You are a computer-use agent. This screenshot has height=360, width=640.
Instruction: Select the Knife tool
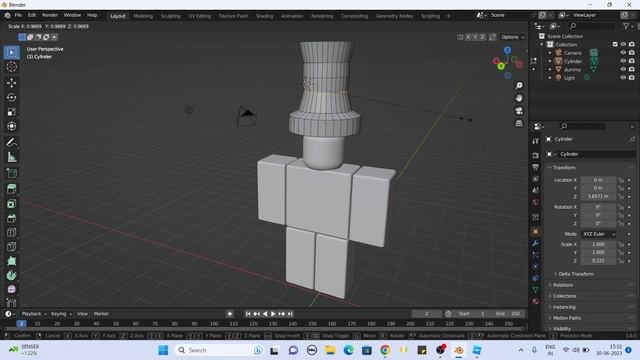[11, 247]
